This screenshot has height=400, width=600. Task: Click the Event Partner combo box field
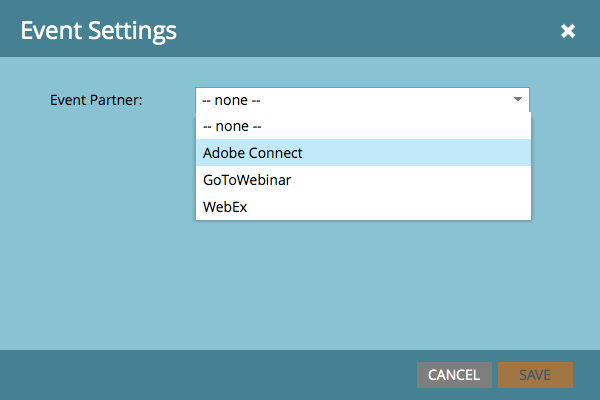pyautogui.click(x=350, y=100)
